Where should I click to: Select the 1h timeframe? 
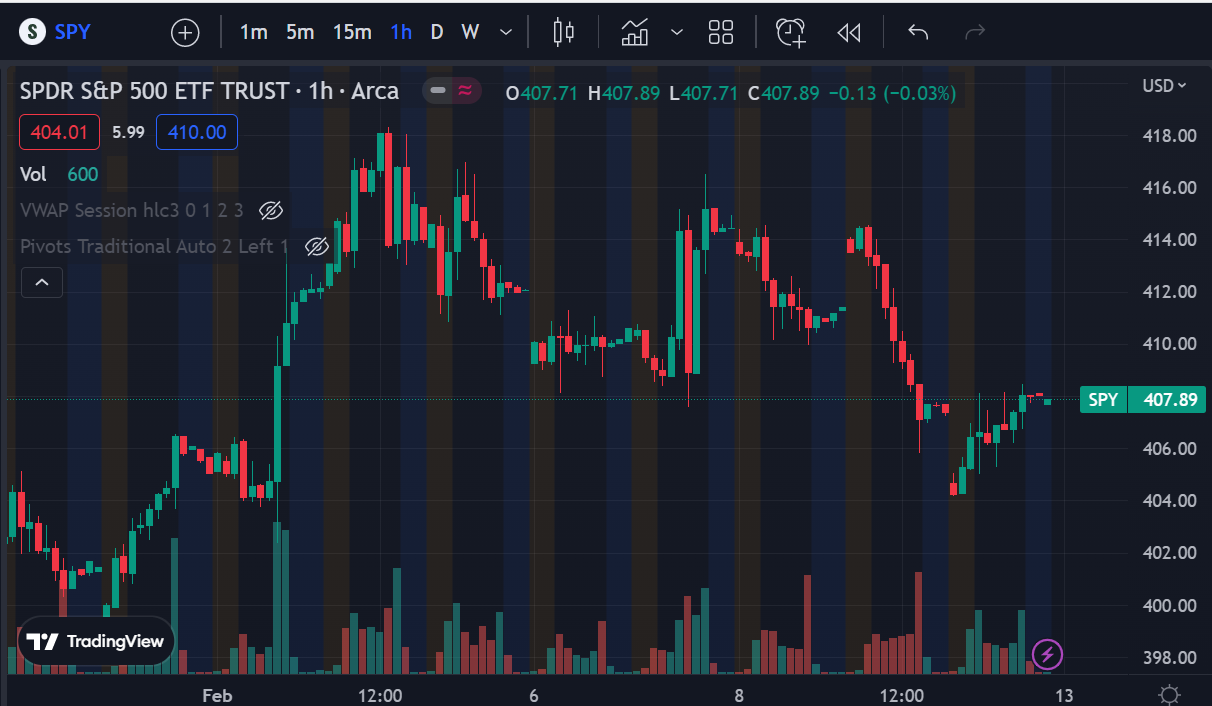[401, 32]
